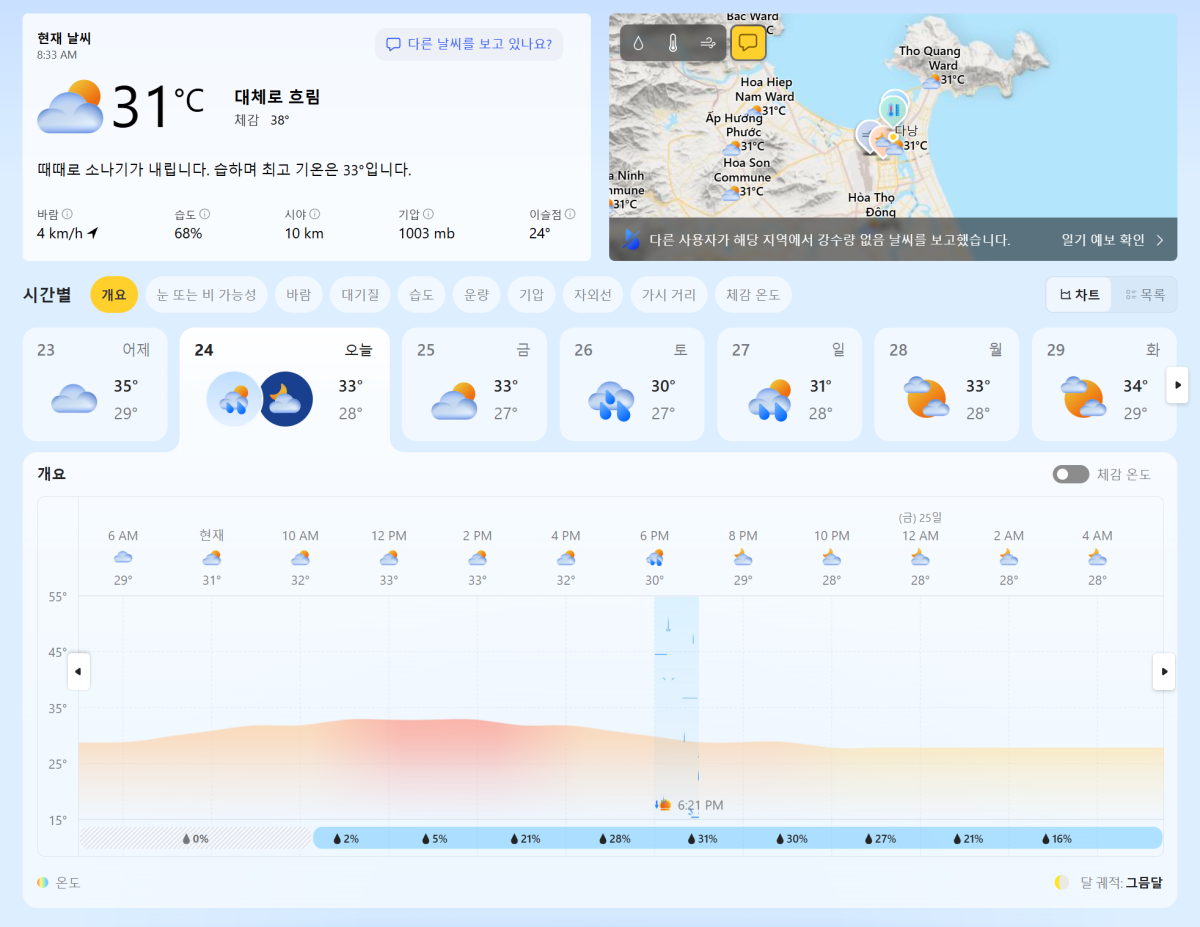1200x927 pixels.
Task: Open Tuesday the 29th forecast card
Action: click(x=1104, y=384)
